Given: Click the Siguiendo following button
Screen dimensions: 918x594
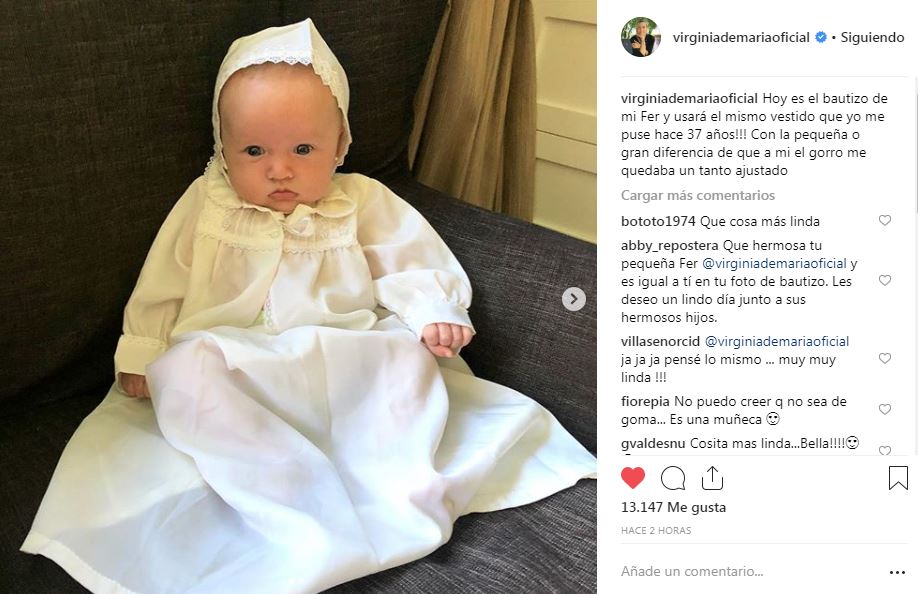Looking at the screenshot, I should click(x=872, y=37).
